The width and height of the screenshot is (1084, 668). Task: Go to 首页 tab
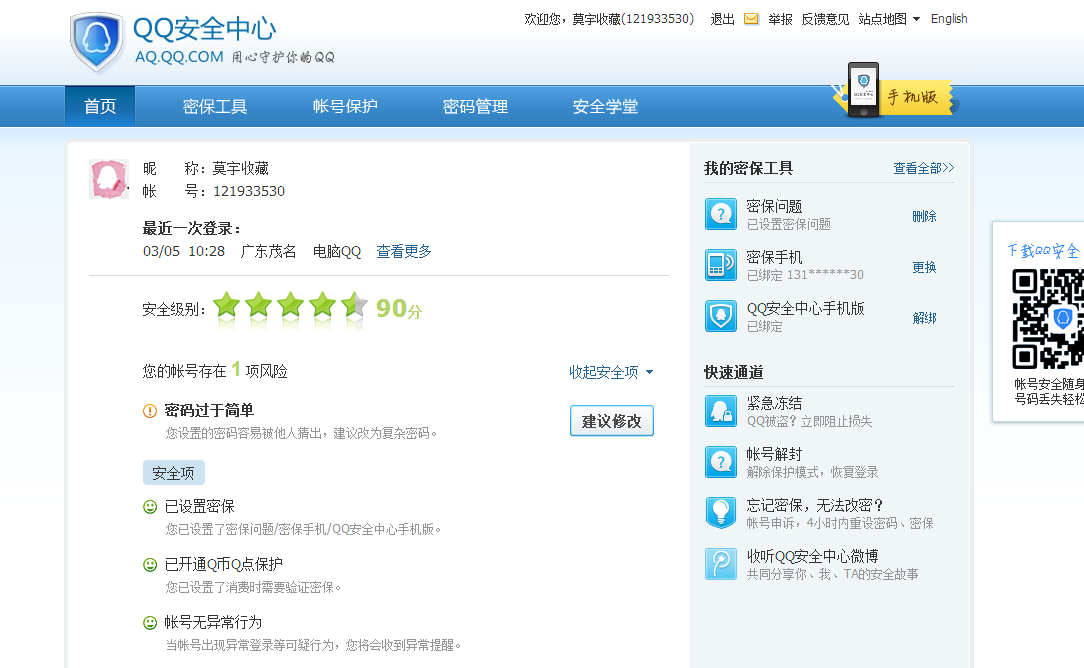(x=100, y=106)
